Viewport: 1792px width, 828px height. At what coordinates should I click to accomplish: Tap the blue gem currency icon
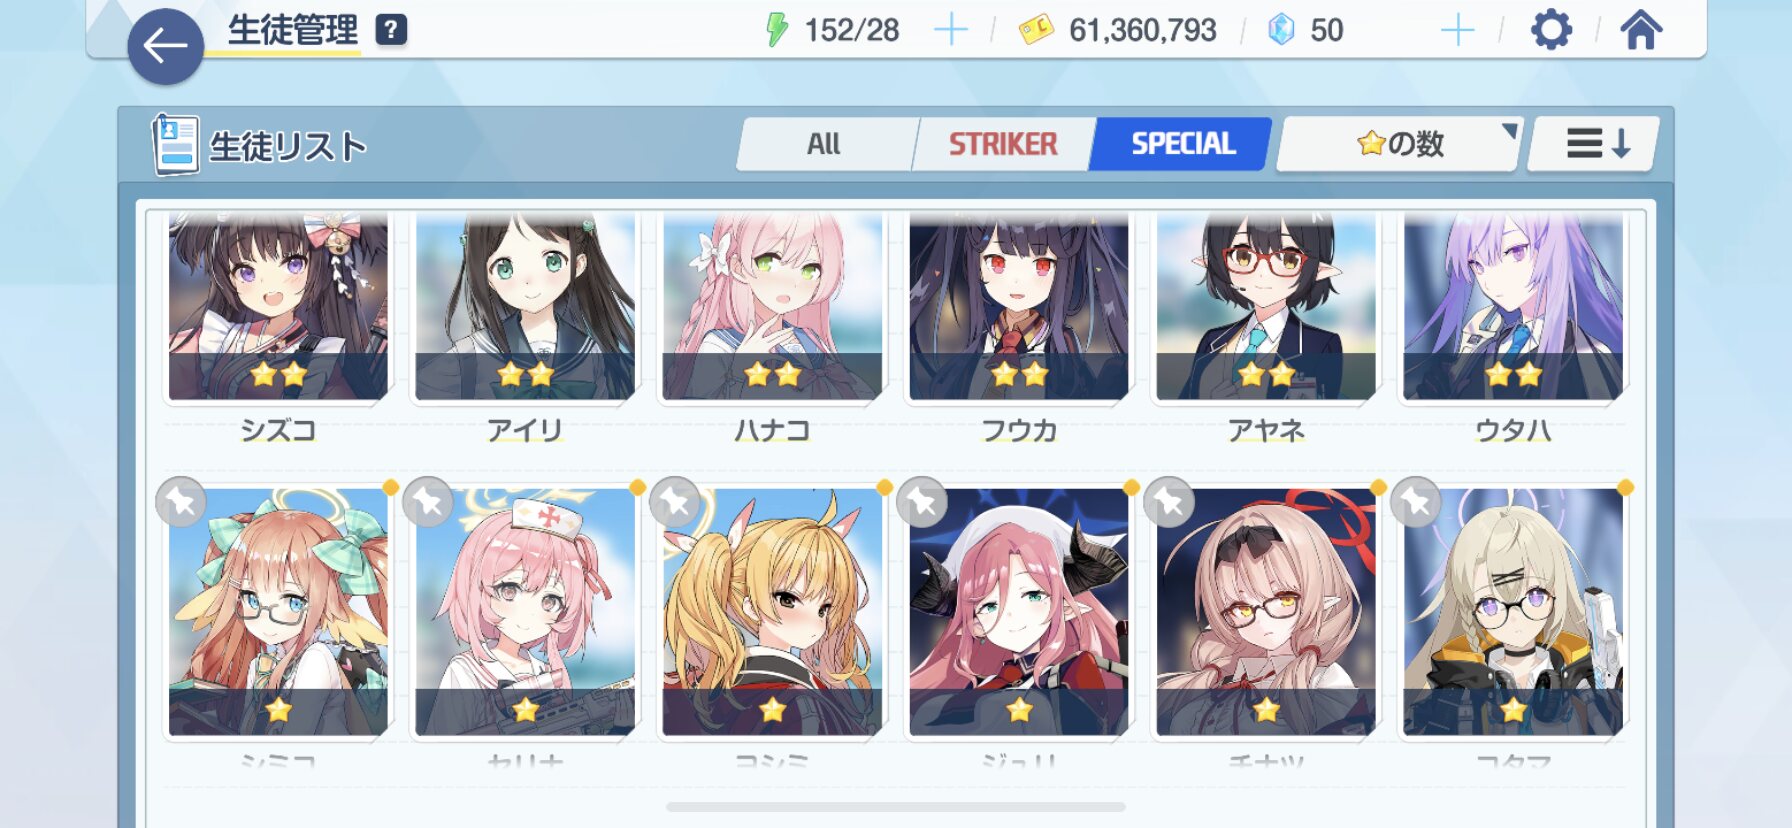click(x=1281, y=30)
